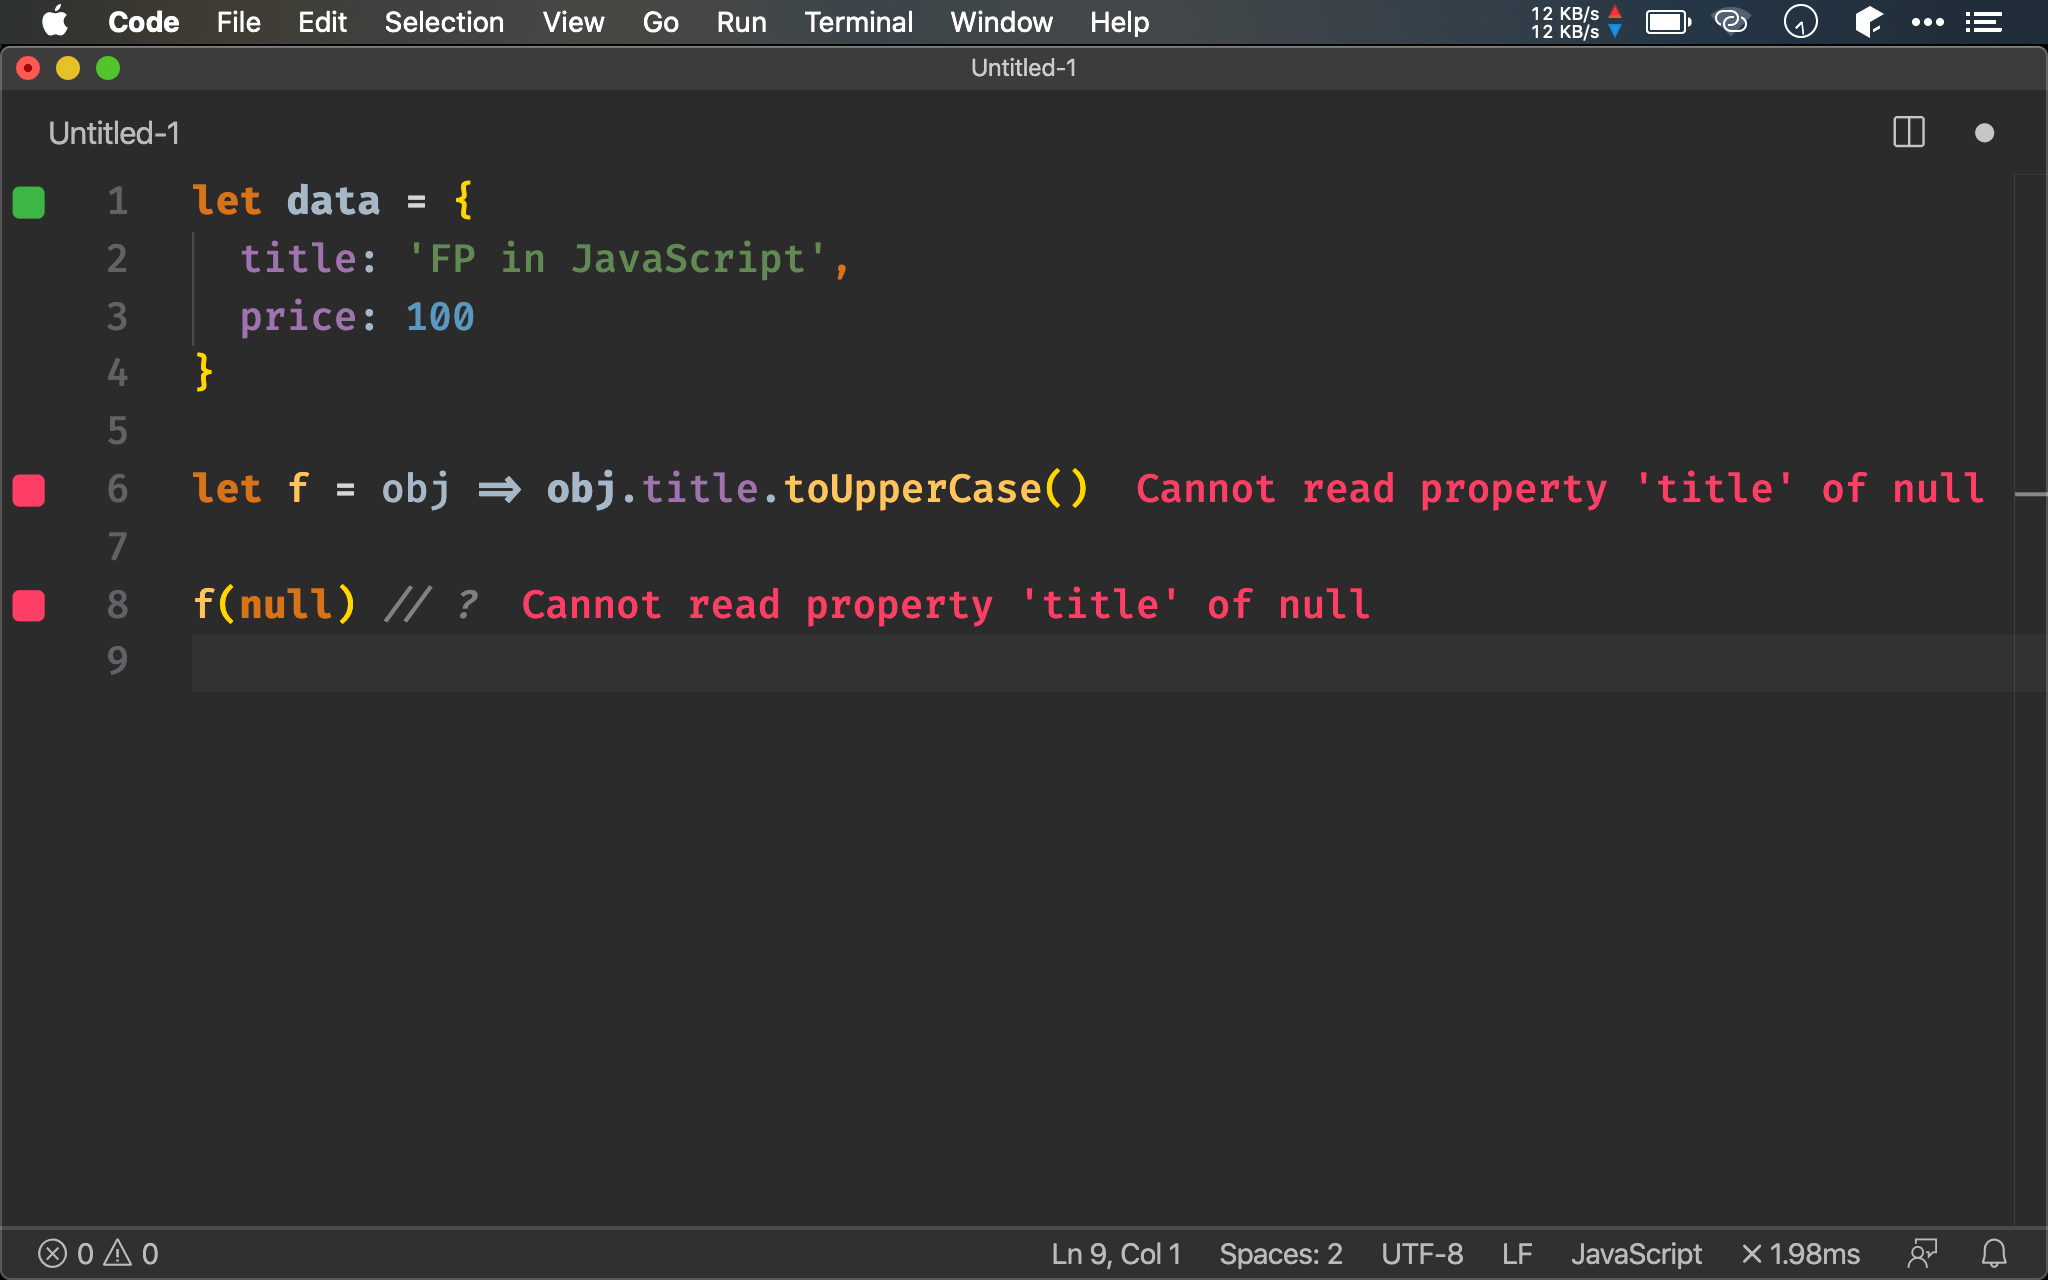Click line number 5 in gutter
This screenshot has height=1280, width=2048.
click(118, 431)
